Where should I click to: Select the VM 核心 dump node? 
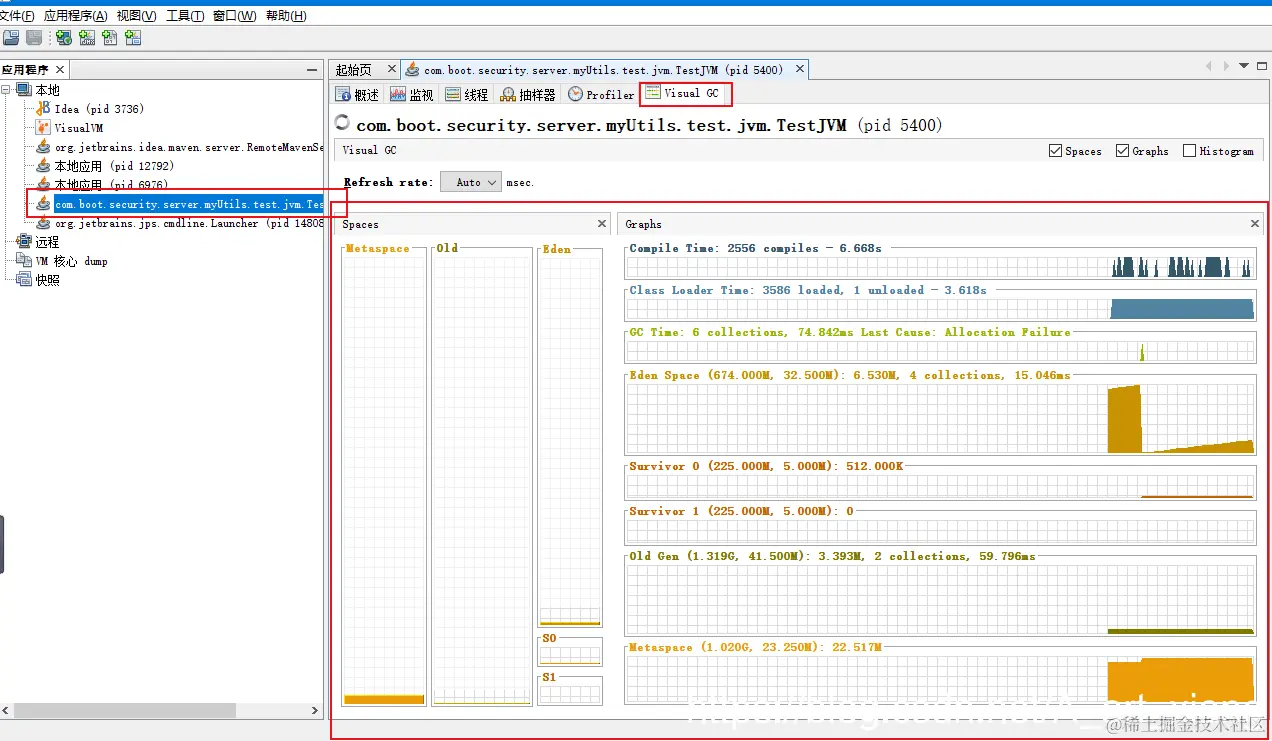pos(71,261)
